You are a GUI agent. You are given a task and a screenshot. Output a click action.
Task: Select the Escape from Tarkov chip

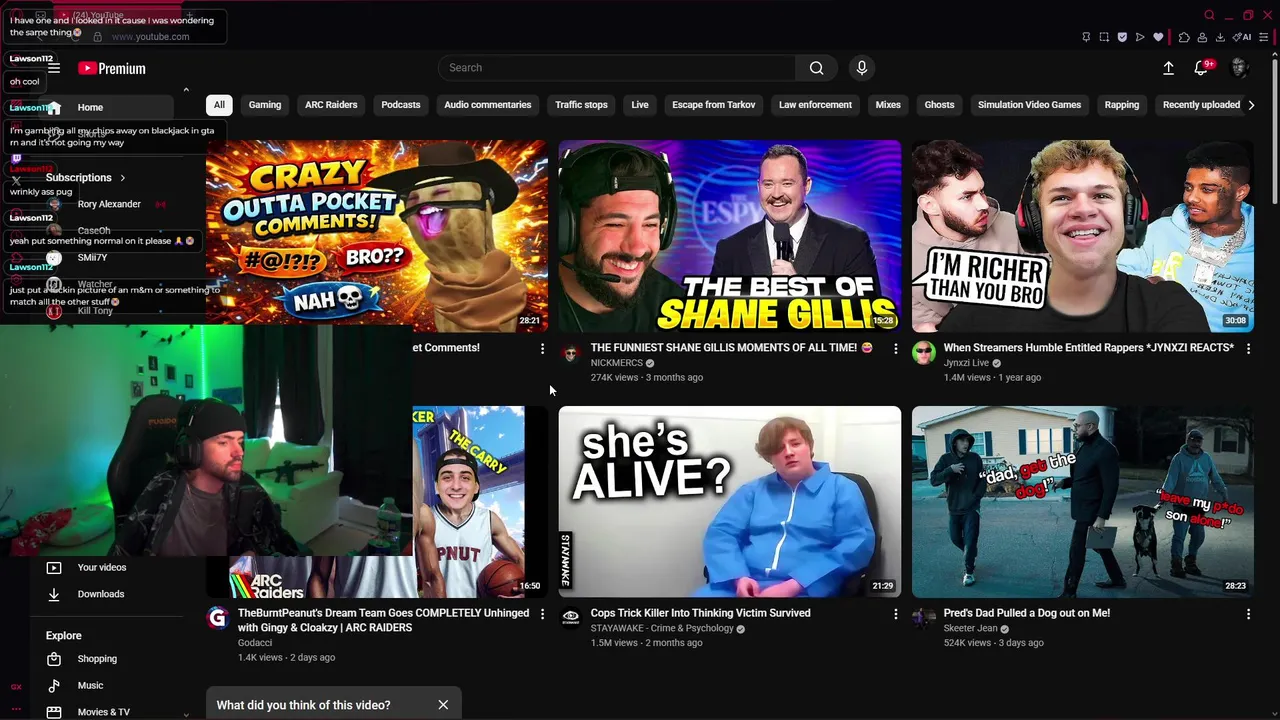[x=714, y=105]
